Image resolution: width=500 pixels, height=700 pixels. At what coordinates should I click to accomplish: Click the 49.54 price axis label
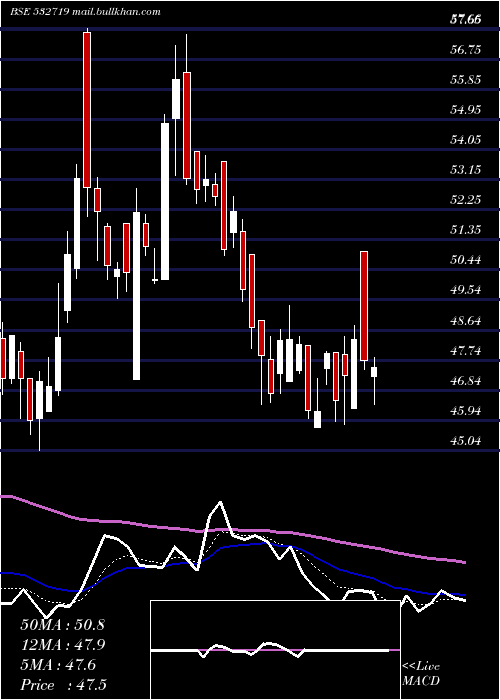pos(466,290)
